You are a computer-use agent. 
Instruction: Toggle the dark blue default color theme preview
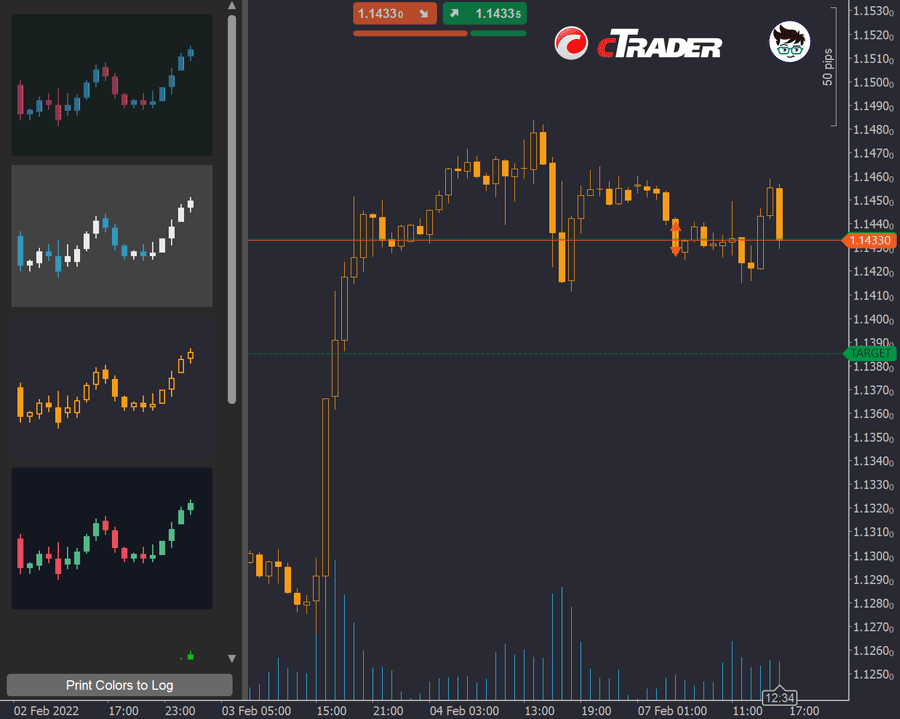click(x=111, y=86)
